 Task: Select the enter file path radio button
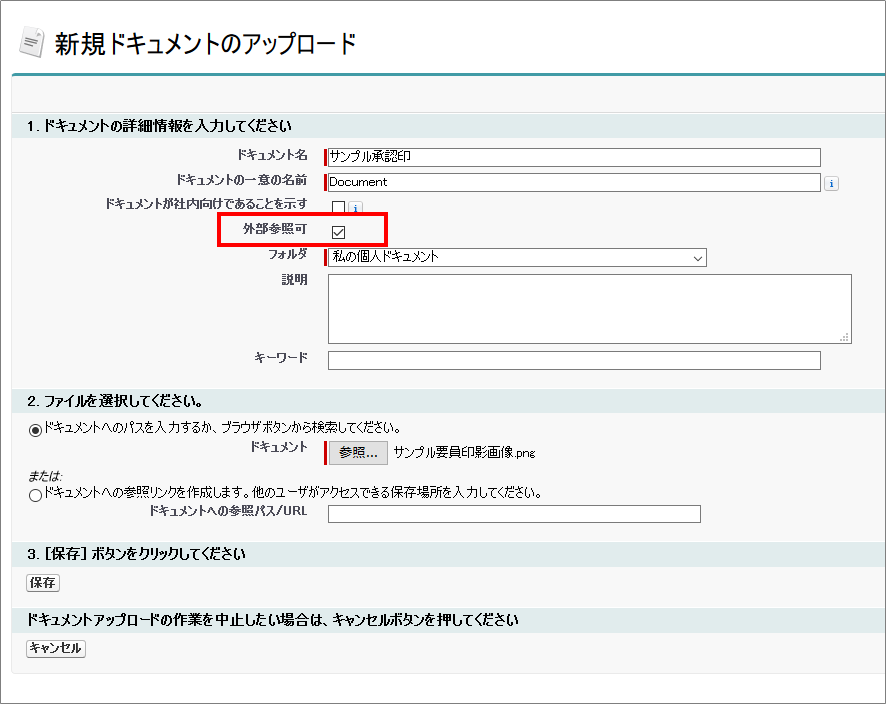36,430
